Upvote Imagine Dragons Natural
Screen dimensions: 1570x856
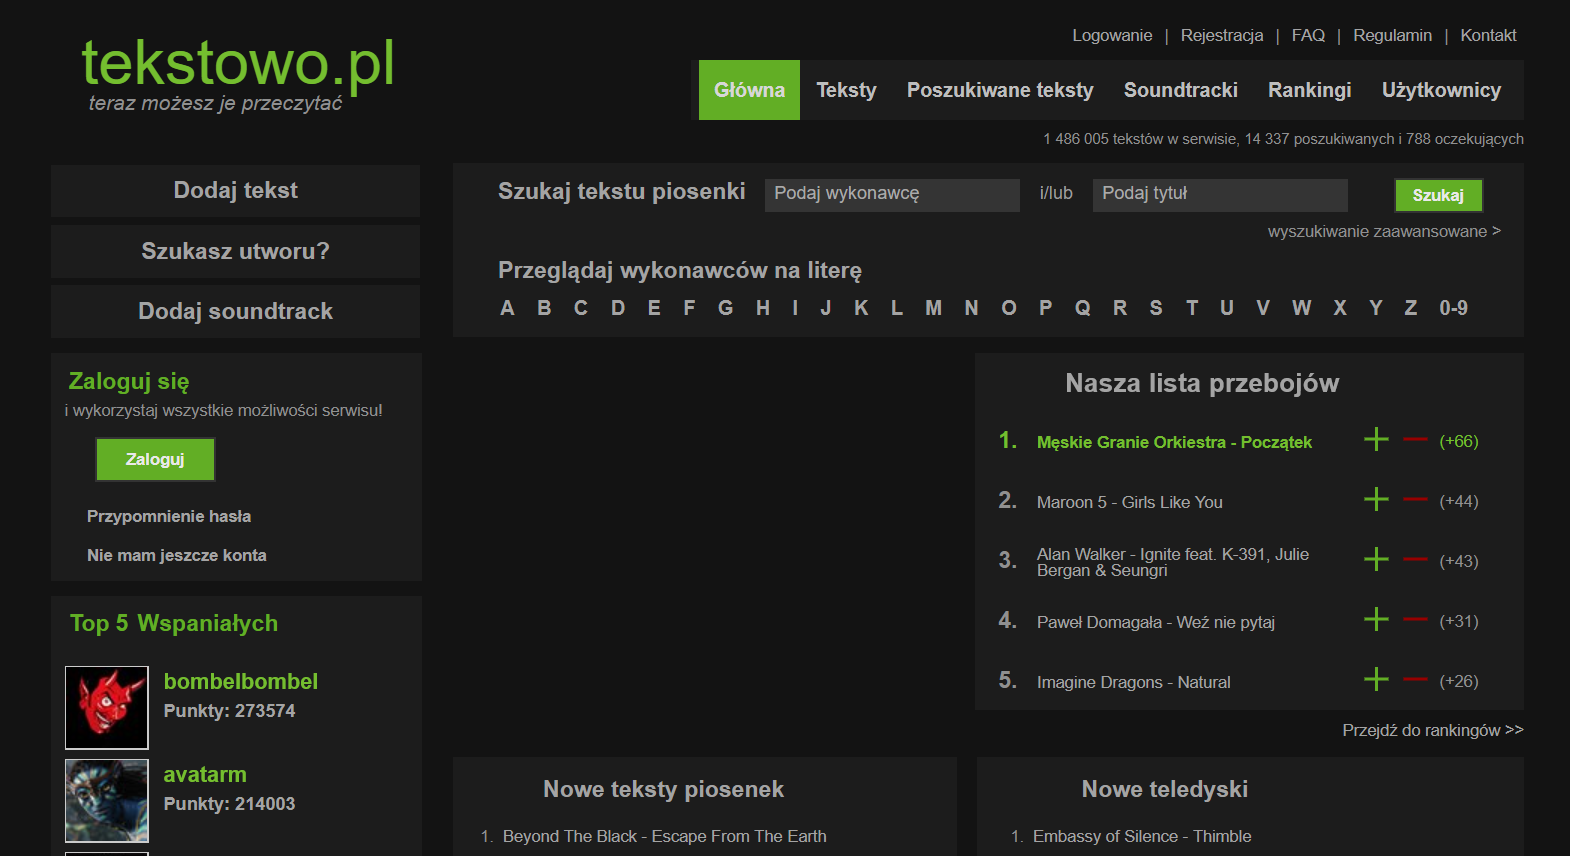pos(1376,680)
